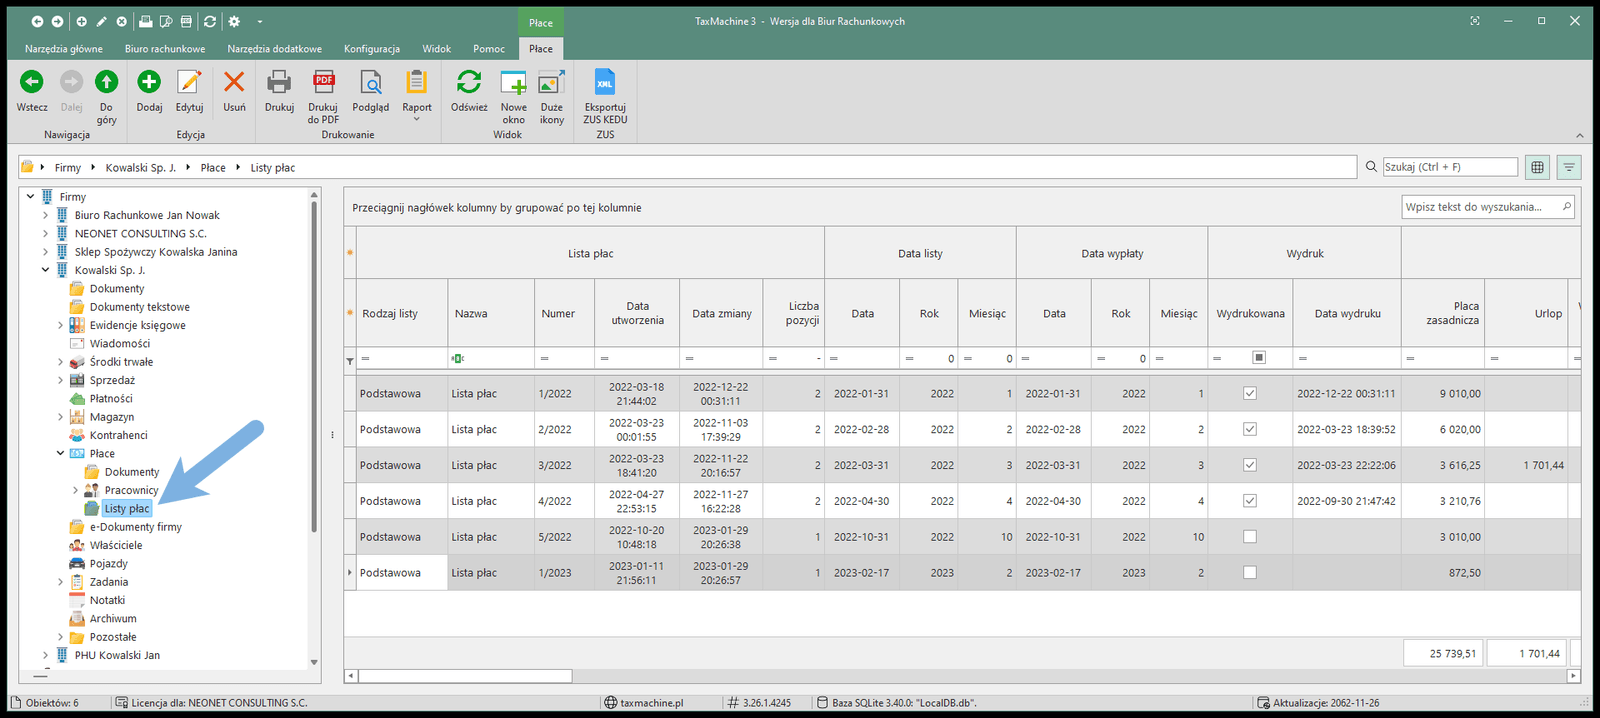Image resolution: width=1600 pixels, height=718 pixels.
Task: Expand the Pracownicy tree node
Action: (75, 490)
